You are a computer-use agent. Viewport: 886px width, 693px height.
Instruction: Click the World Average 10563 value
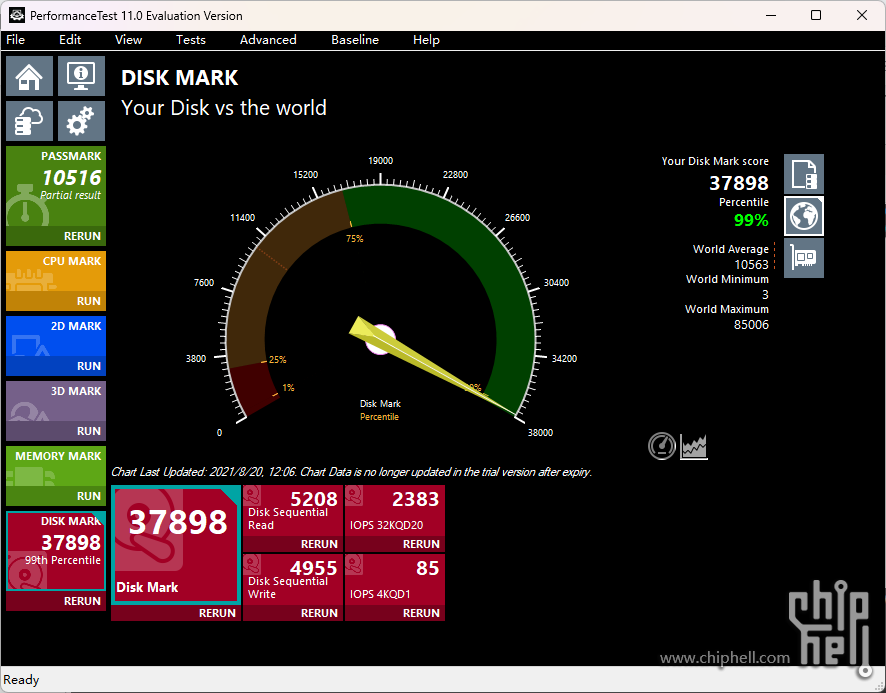[x=751, y=265]
